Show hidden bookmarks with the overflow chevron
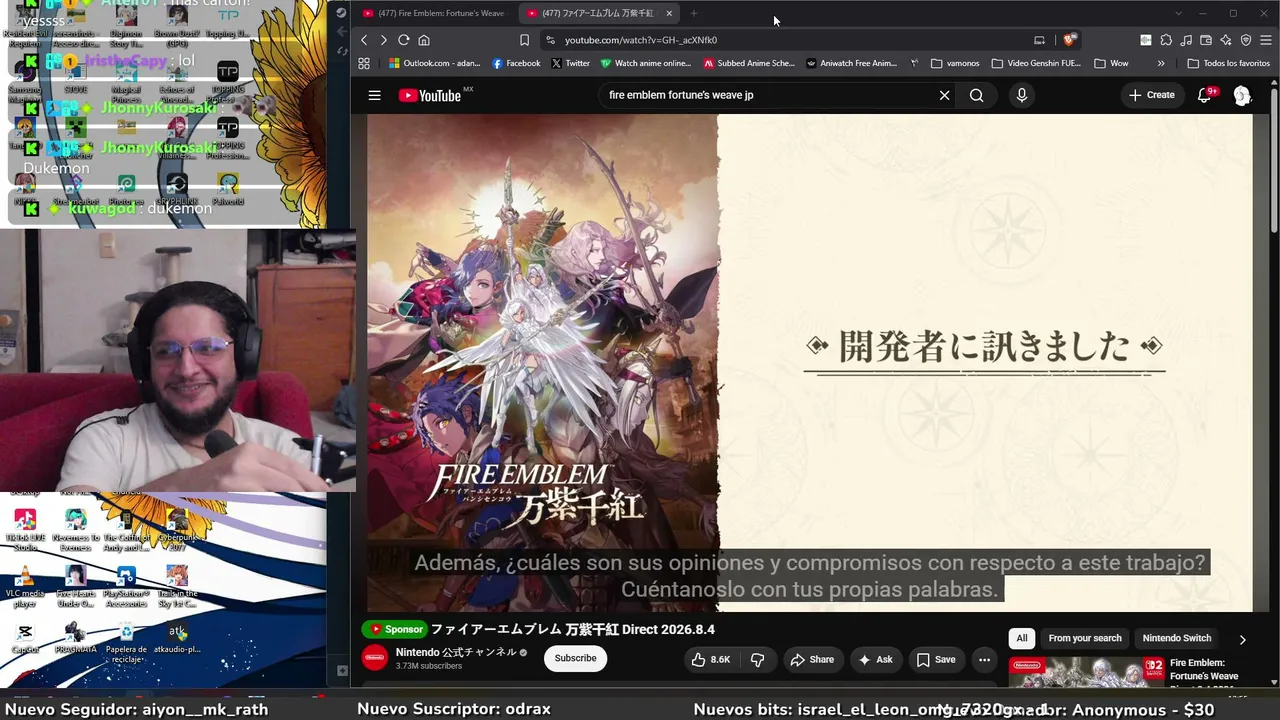This screenshot has width=1280, height=720. tap(1161, 63)
